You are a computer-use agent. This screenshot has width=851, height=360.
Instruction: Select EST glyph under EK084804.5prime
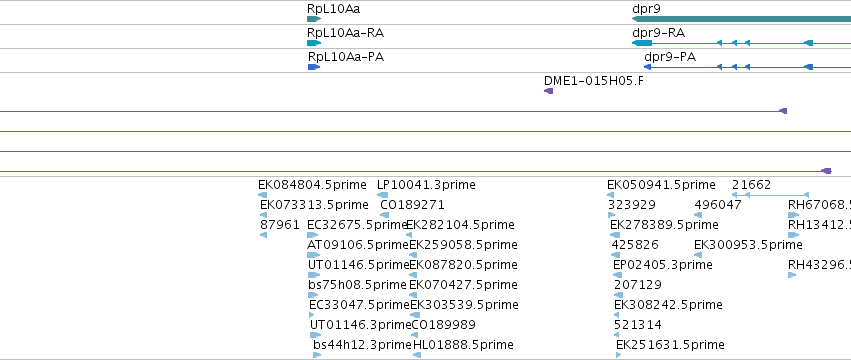pyautogui.click(x=263, y=195)
